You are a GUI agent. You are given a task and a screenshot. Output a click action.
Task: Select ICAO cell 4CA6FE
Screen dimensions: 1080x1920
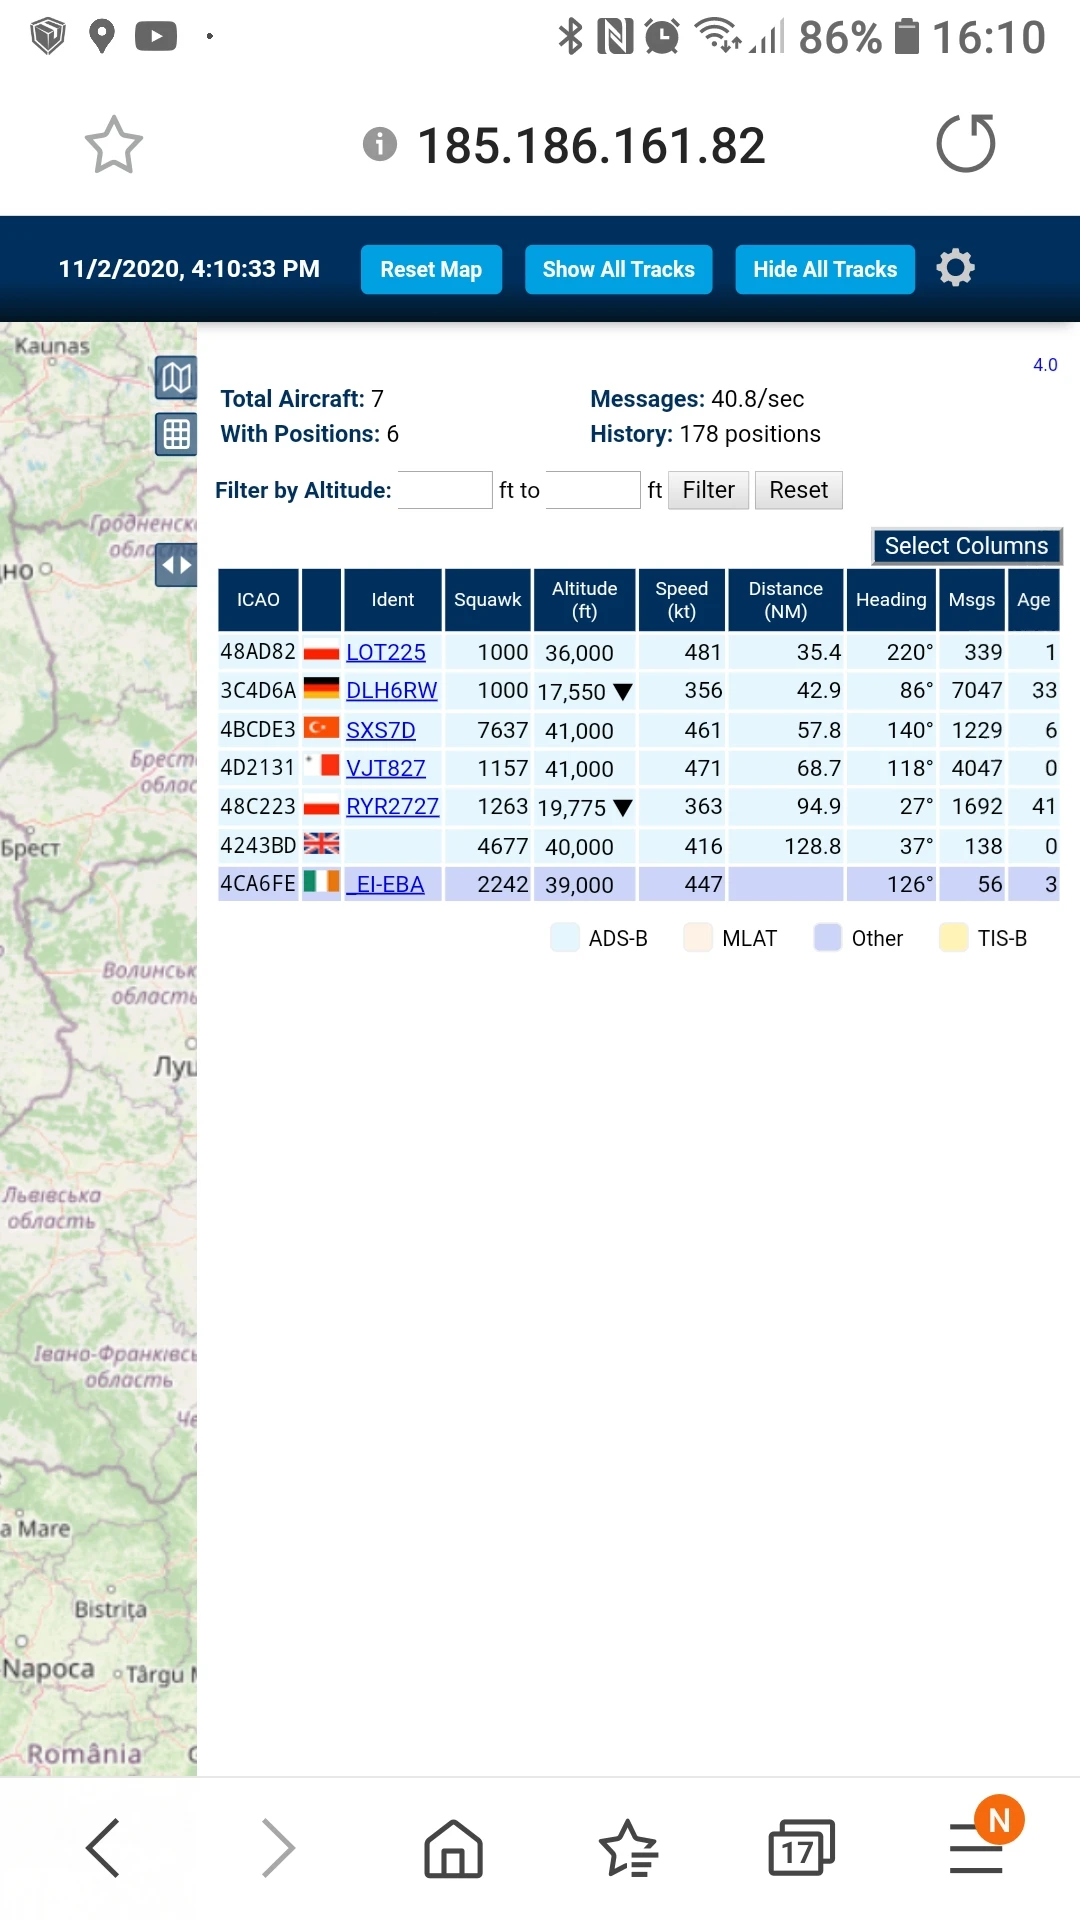pyautogui.click(x=258, y=884)
